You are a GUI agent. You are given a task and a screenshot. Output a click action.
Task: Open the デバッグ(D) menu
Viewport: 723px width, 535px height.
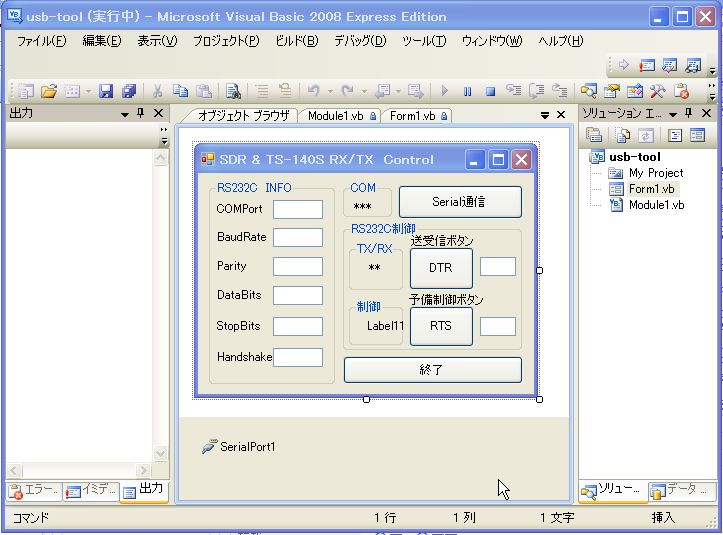pos(360,41)
